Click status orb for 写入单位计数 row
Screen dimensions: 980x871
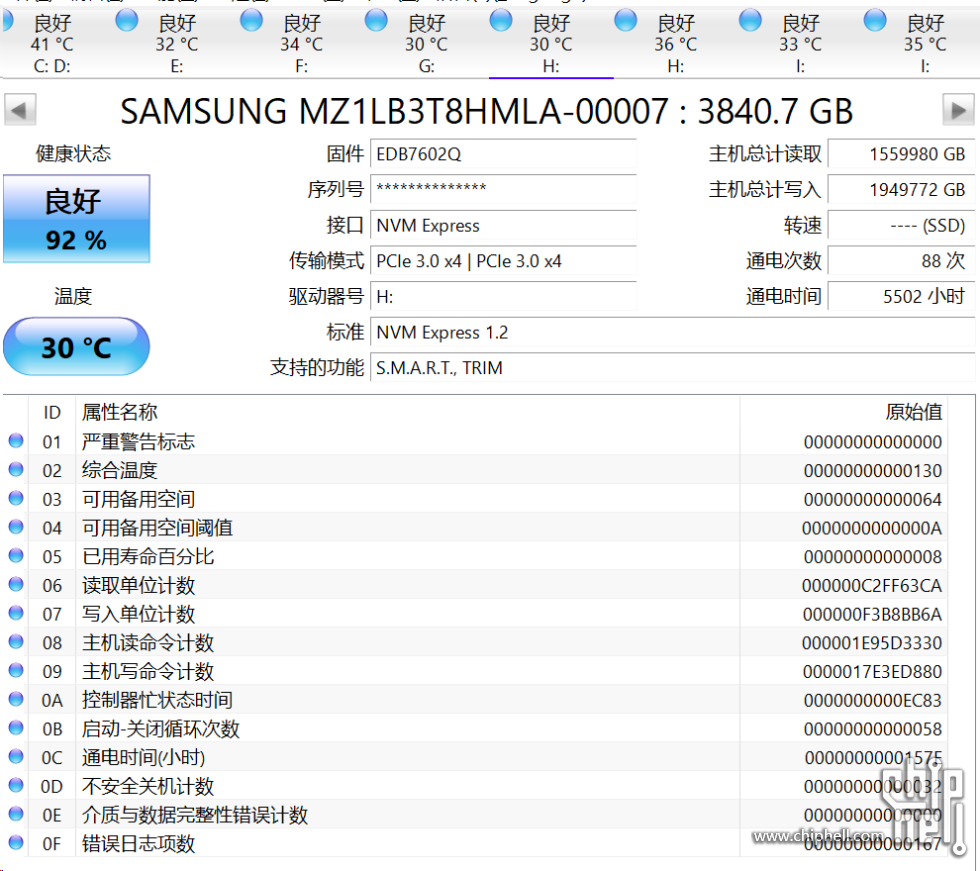click(x=16, y=614)
